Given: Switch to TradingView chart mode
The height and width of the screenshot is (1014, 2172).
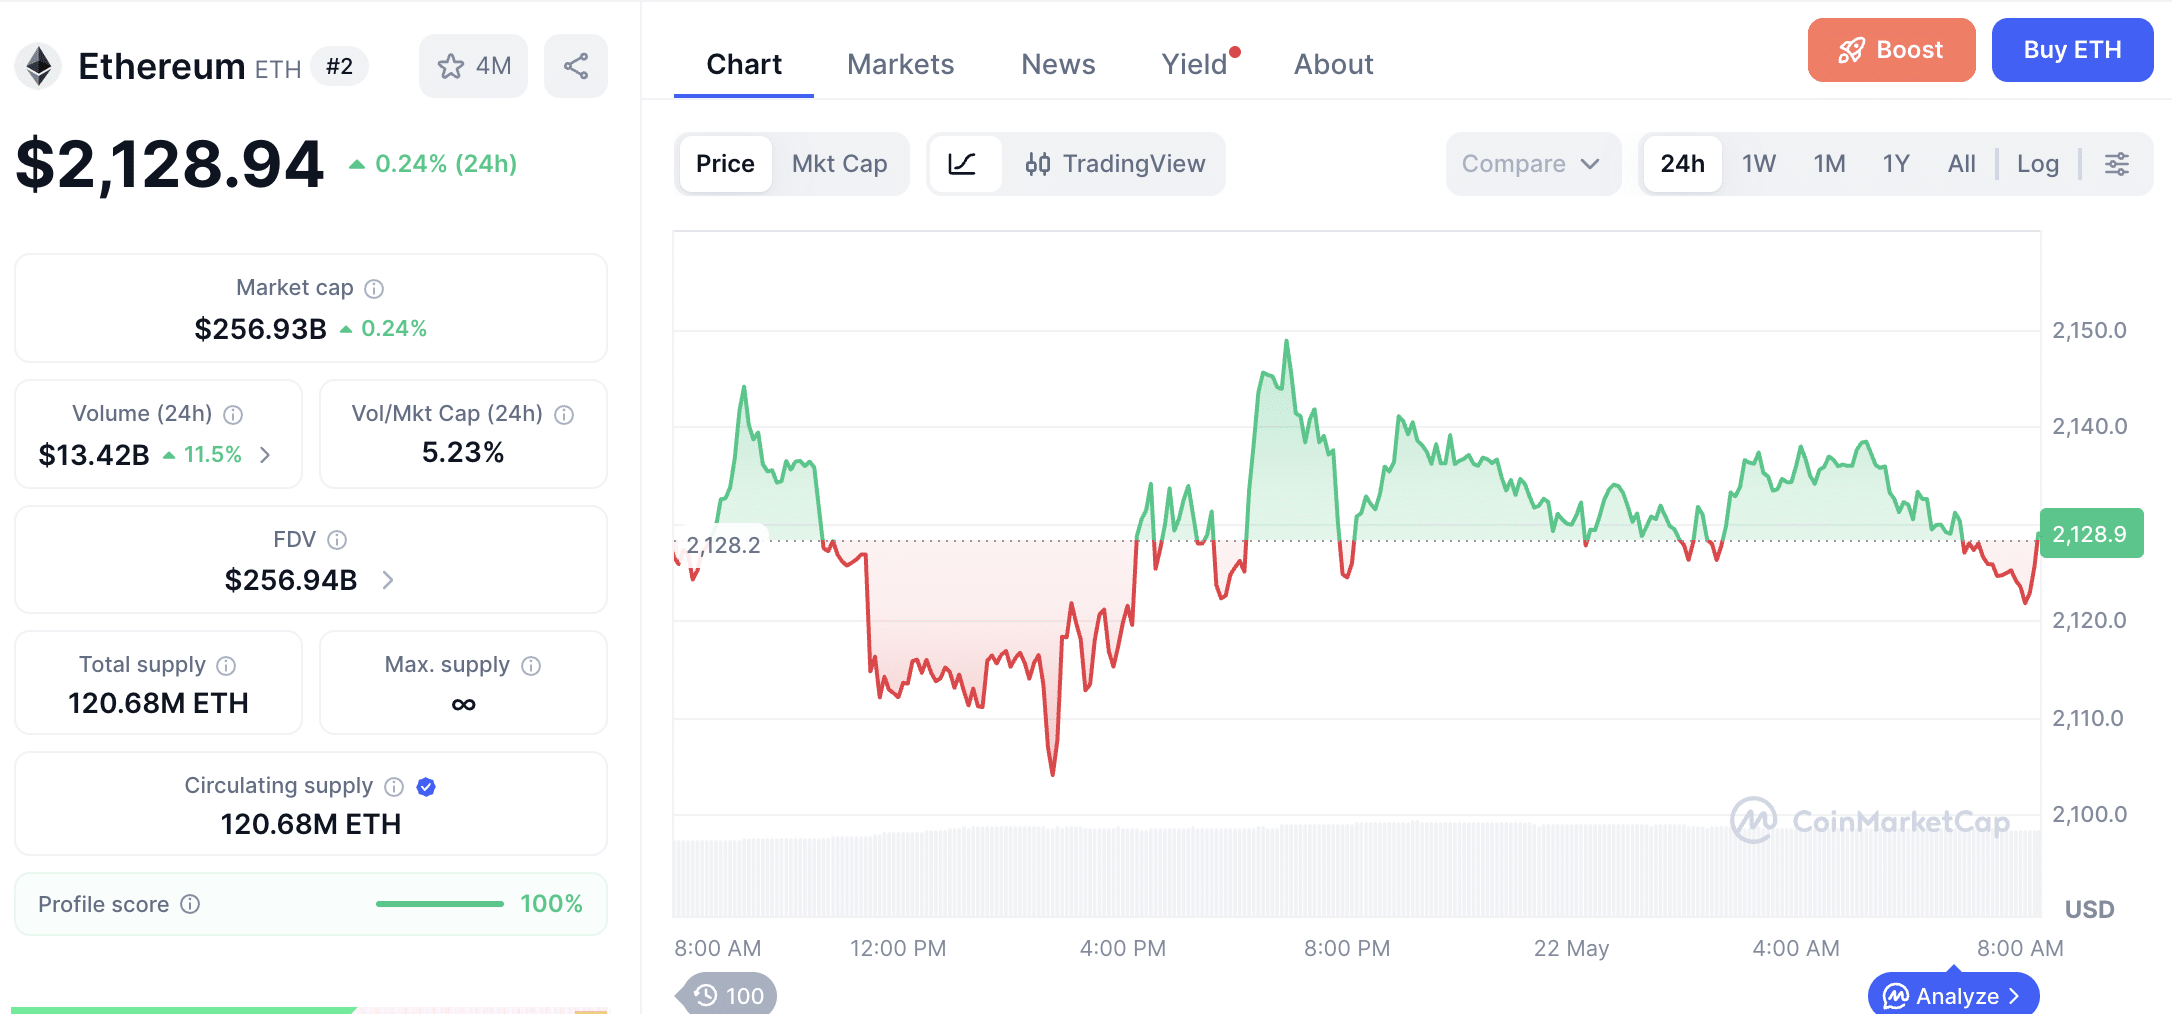Looking at the screenshot, I should pyautogui.click(x=1115, y=164).
